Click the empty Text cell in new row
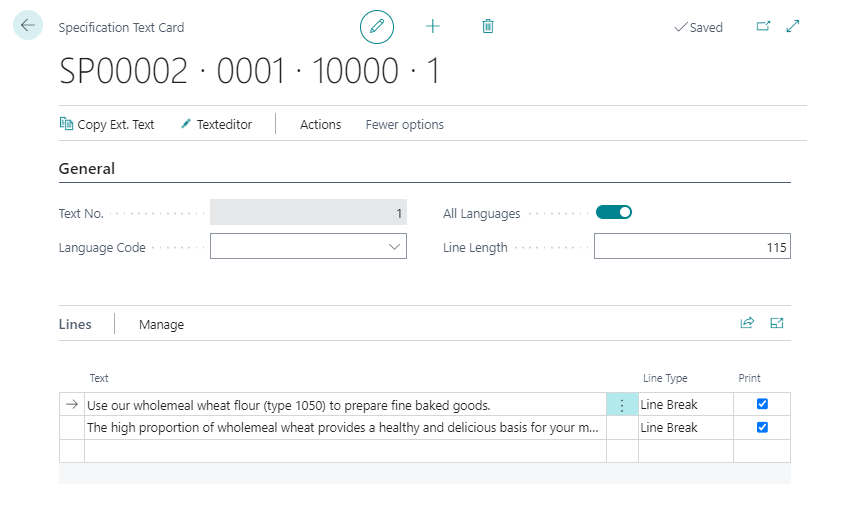This screenshot has width=866, height=520. (345, 451)
